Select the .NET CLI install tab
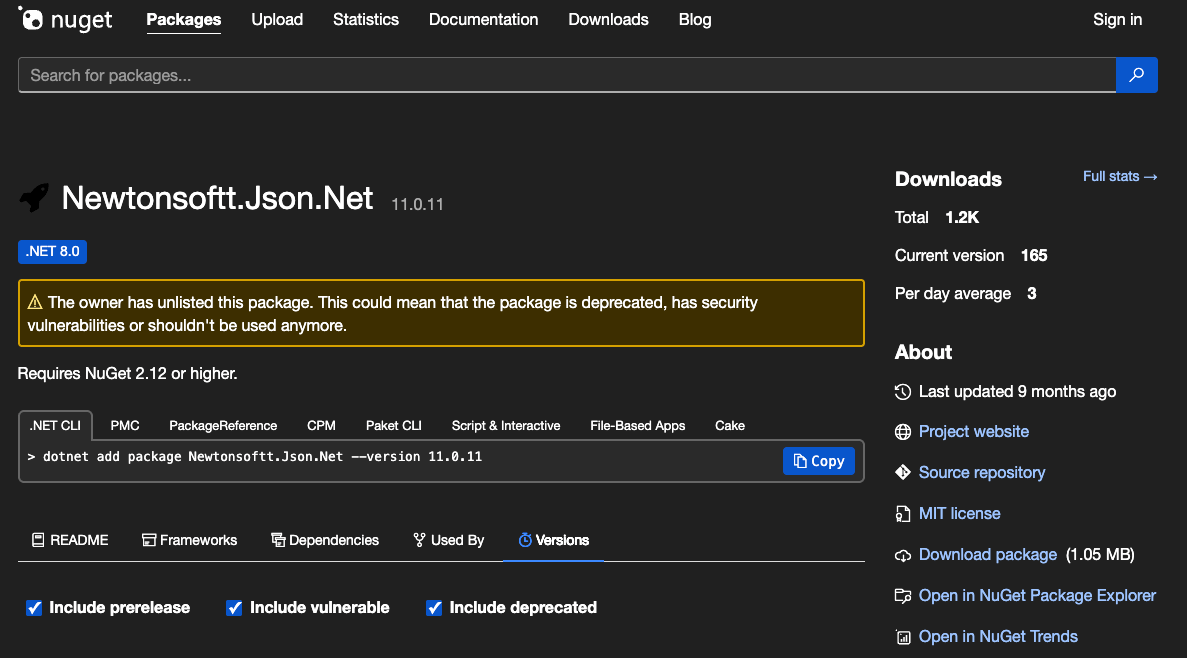This screenshot has height=658, width=1187. (55, 426)
